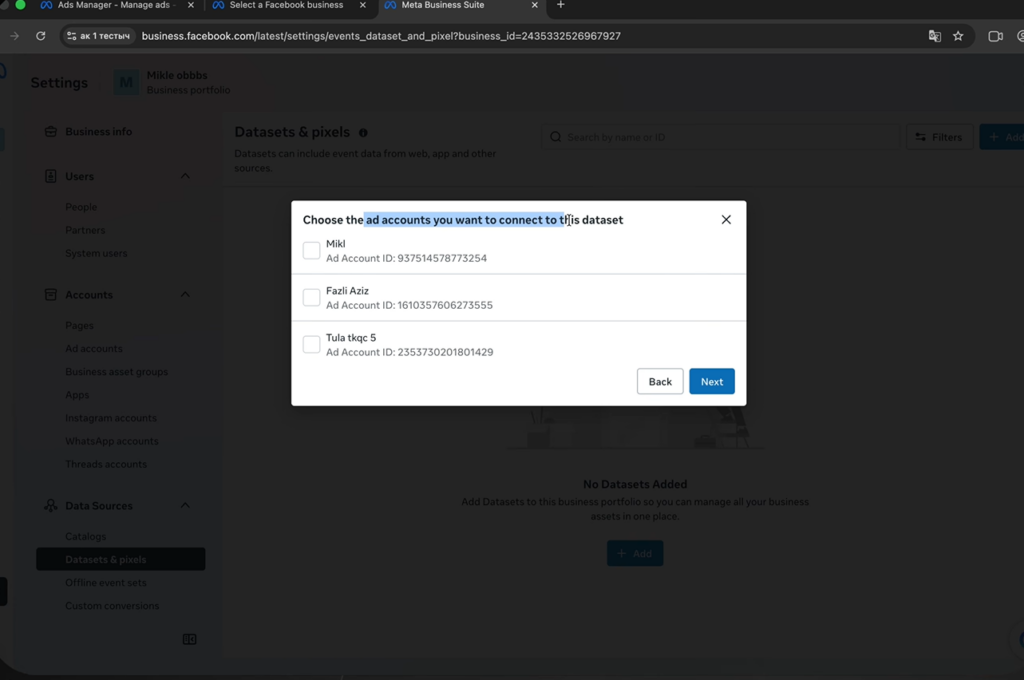Click the blue Add button at top right

coord(1002,137)
